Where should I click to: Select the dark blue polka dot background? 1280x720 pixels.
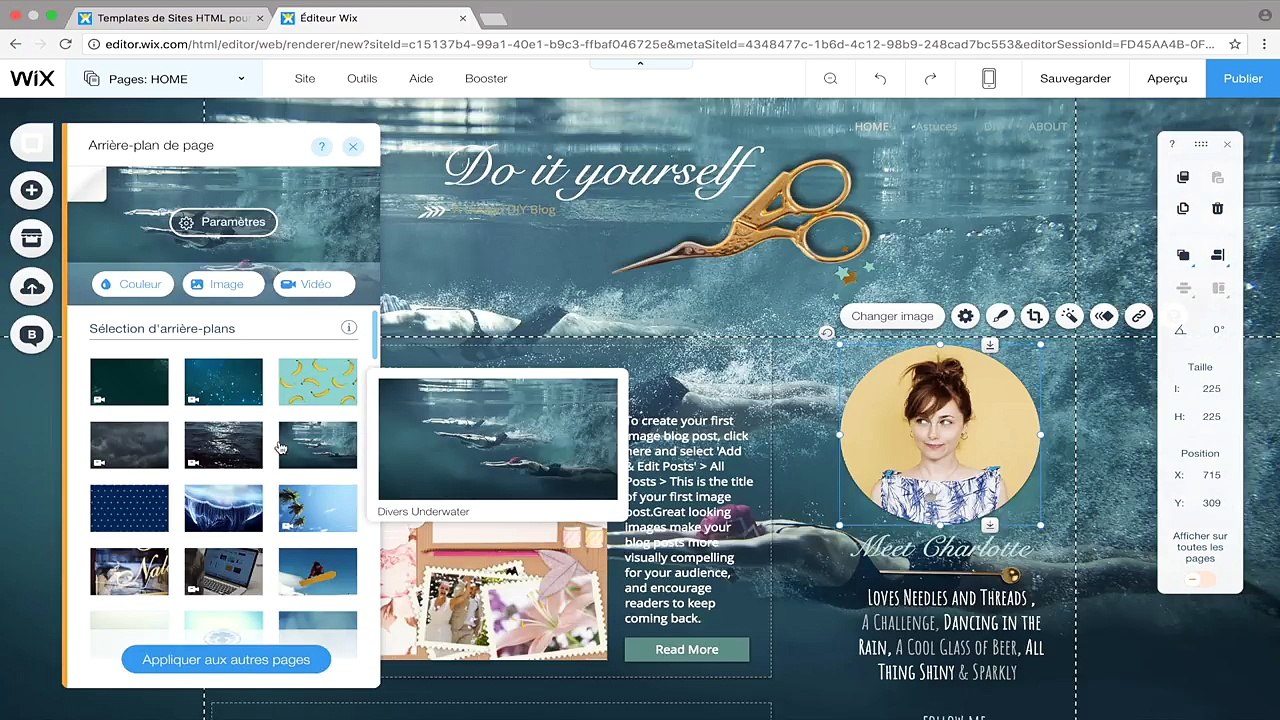[129, 508]
